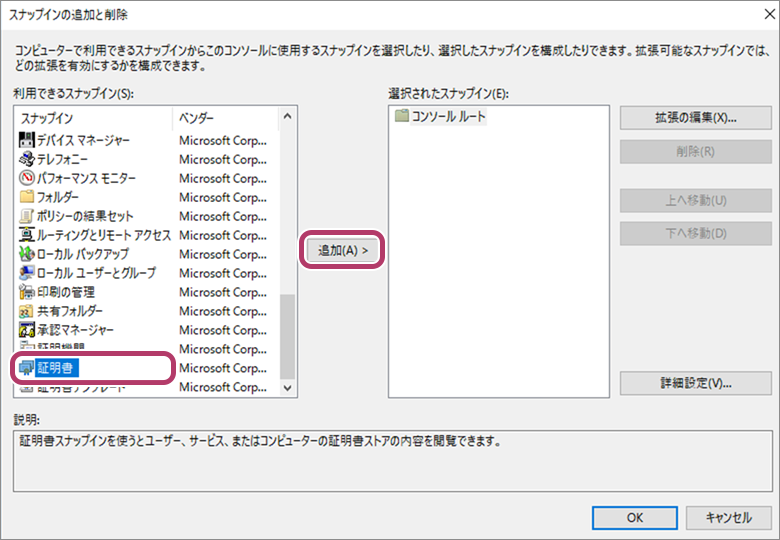Click the ベンダー column header
780x540 pixels.
pyautogui.click(x=226, y=118)
